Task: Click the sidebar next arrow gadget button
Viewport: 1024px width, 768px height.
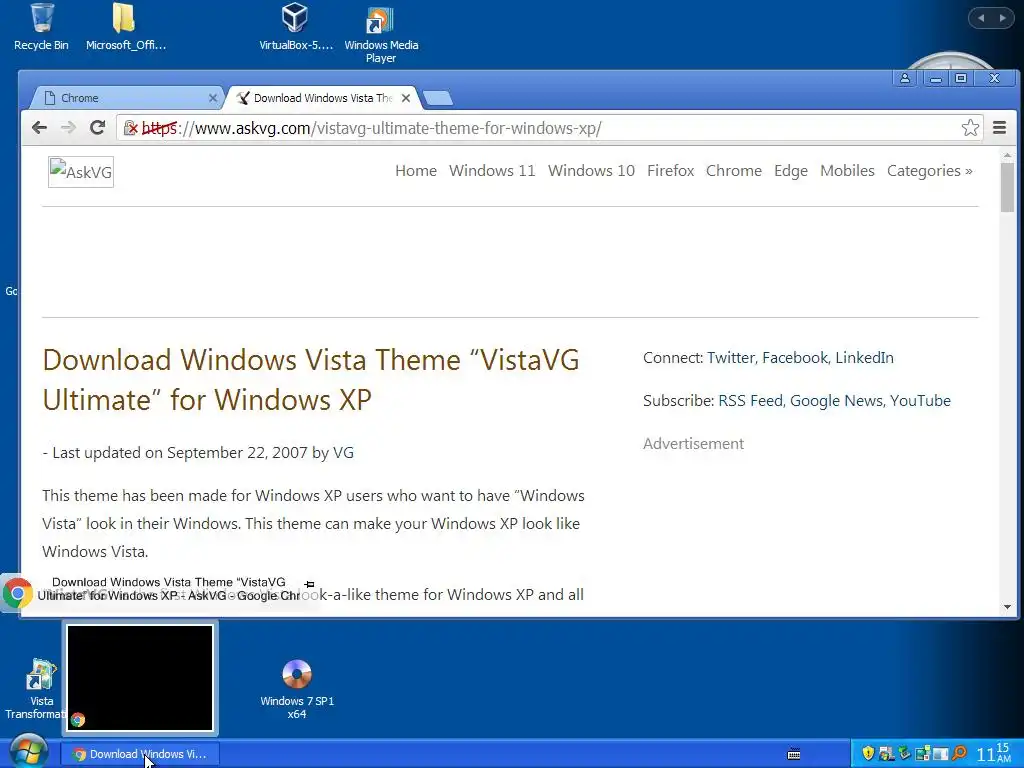Action: click(x=1002, y=18)
